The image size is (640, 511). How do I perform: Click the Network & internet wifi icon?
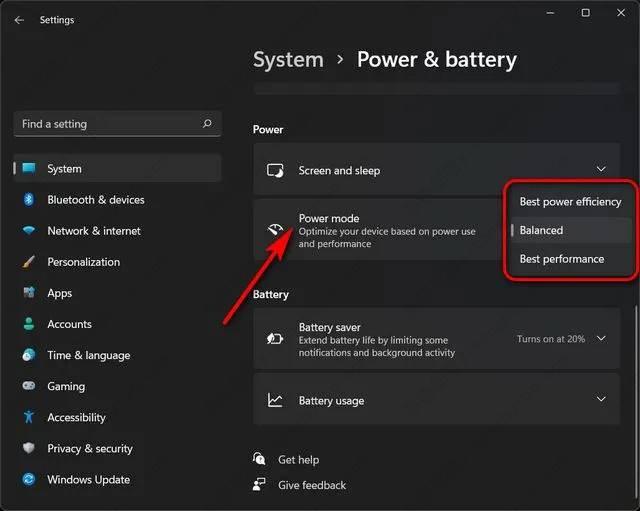[28, 231]
